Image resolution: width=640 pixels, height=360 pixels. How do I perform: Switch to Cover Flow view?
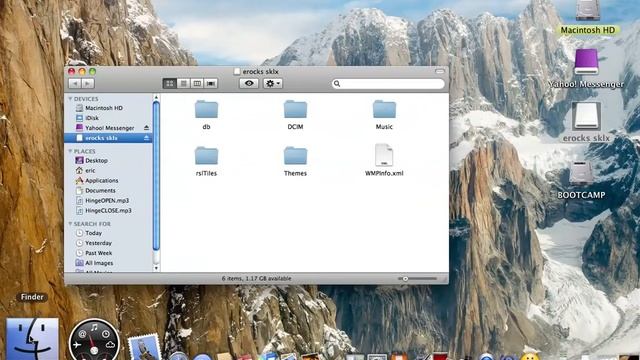(x=211, y=83)
